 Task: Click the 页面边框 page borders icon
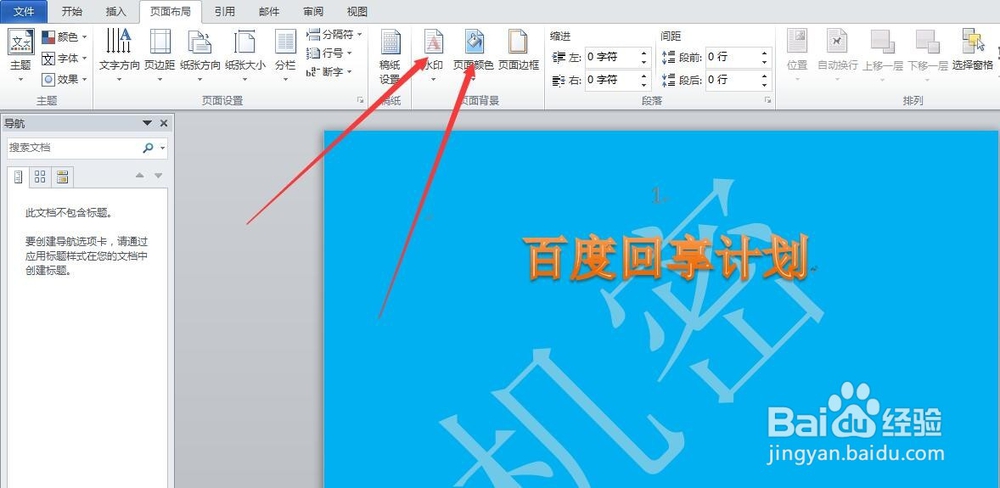tap(518, 42)
